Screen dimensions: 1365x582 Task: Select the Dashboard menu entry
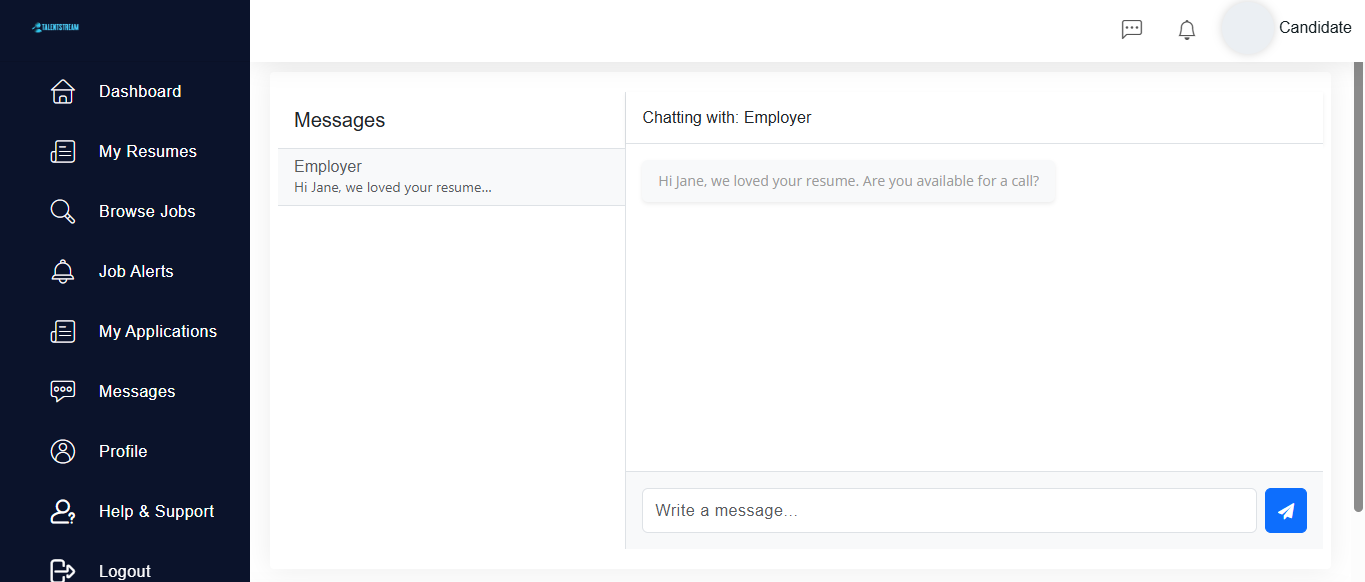click(140, 91)
